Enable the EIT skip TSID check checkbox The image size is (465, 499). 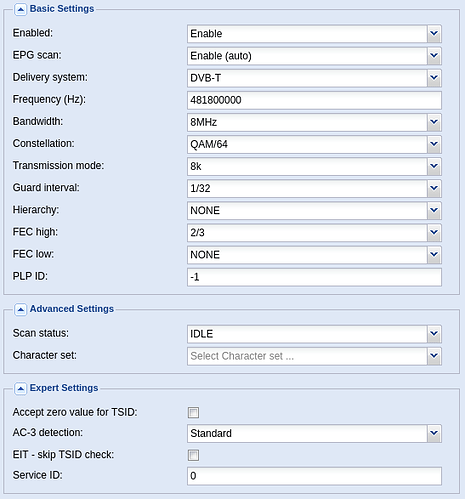point(193,455)
